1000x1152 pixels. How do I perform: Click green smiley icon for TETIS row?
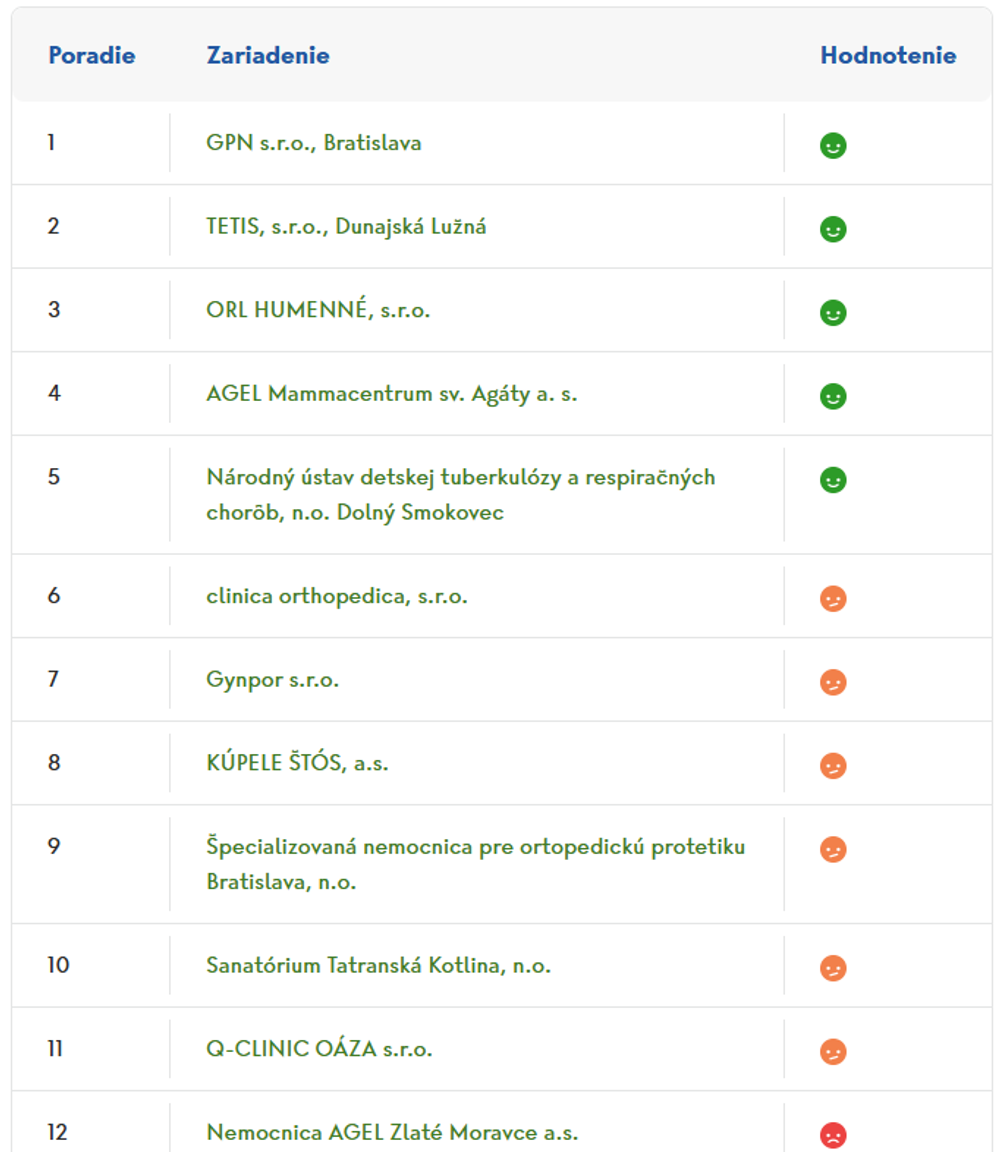point(833,230)
